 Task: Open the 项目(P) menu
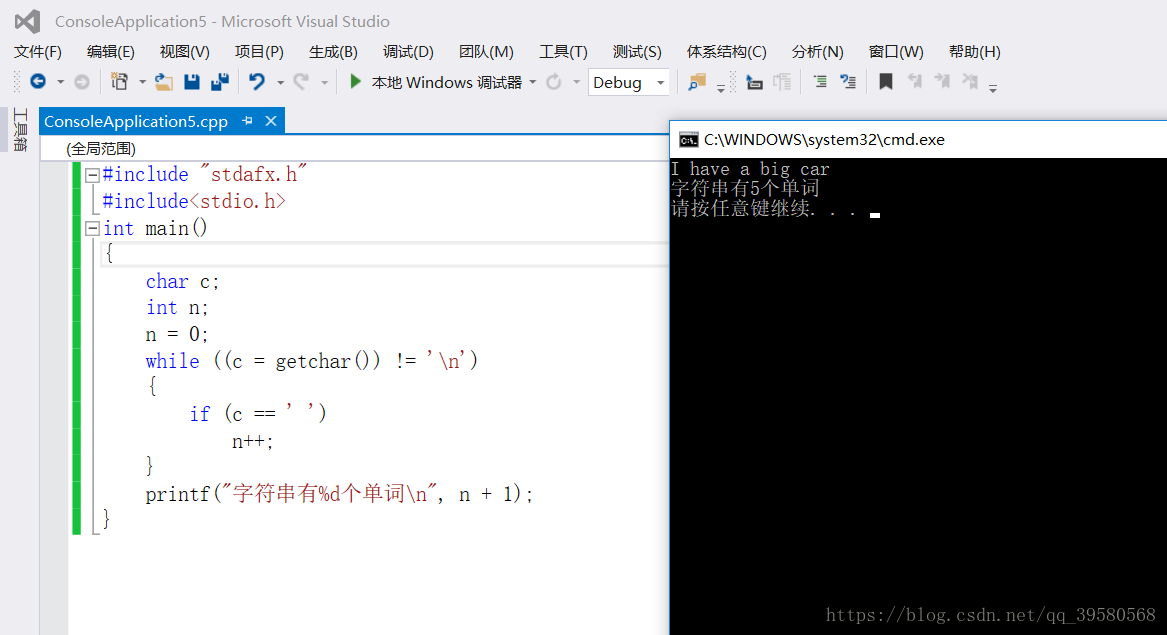(x=259, y=51)
